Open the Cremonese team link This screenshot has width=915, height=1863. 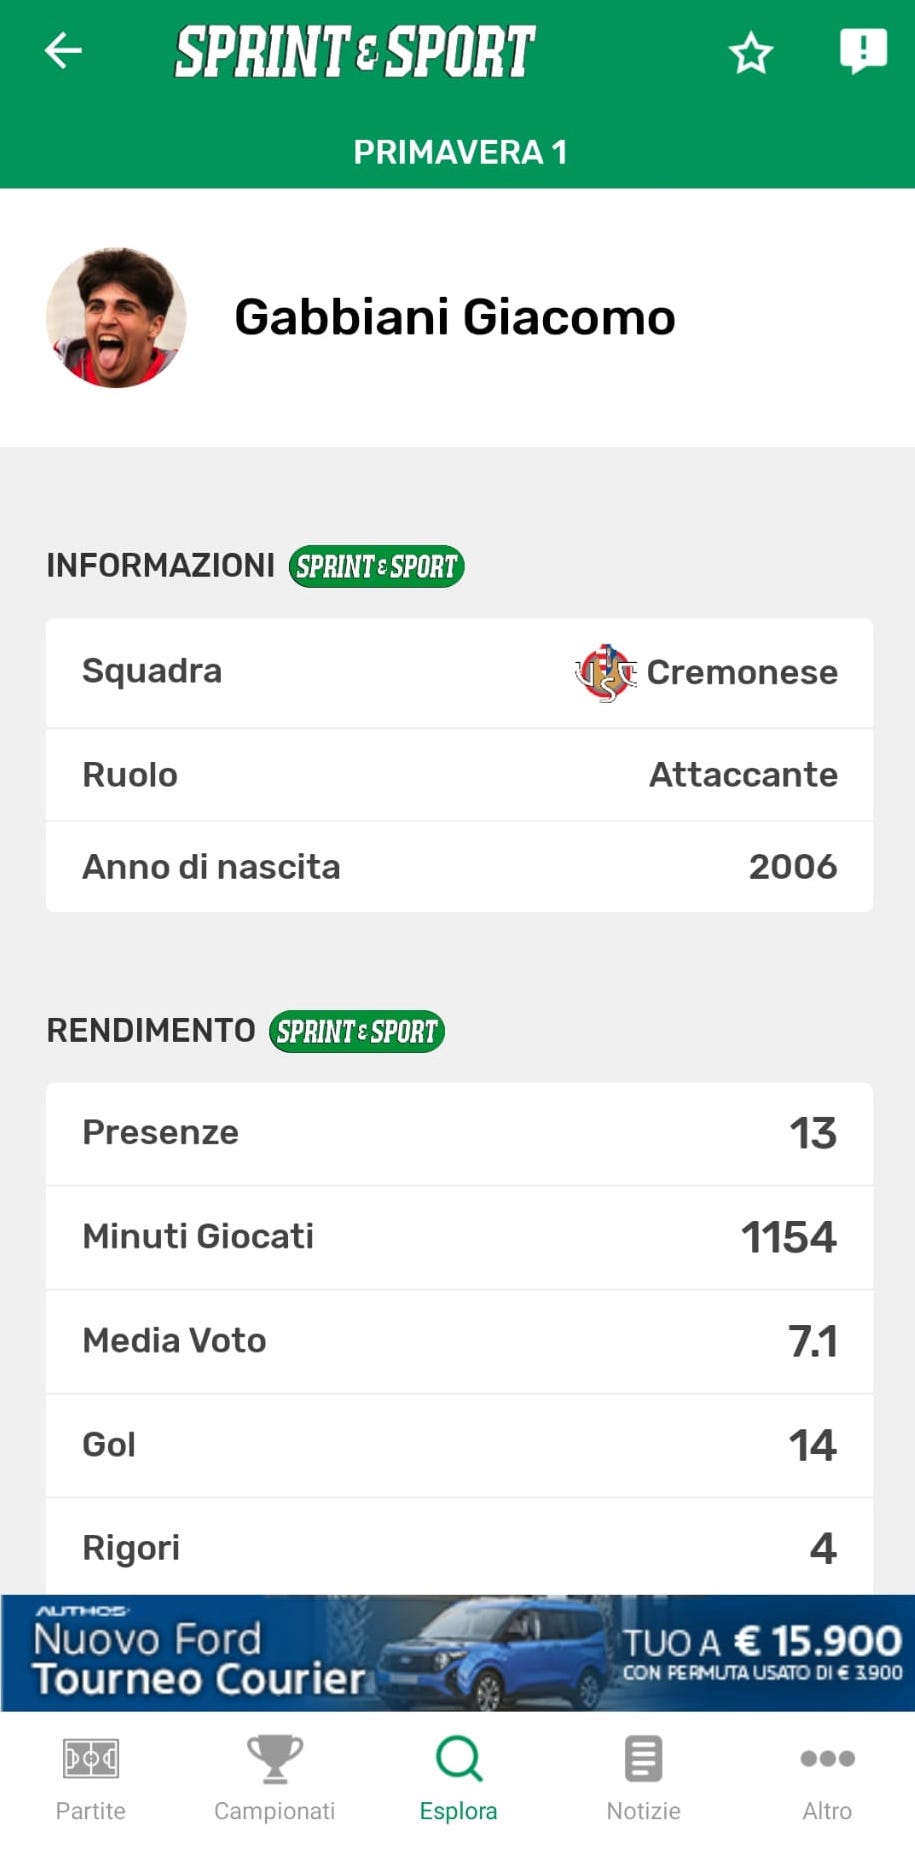[x=741, y=673]
